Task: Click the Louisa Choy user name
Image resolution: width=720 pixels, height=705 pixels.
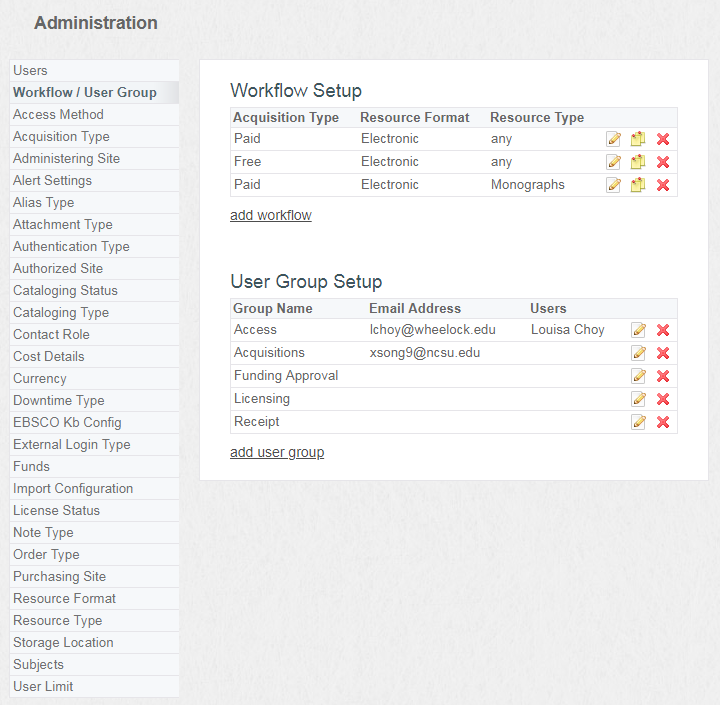Action: (568, 330)
